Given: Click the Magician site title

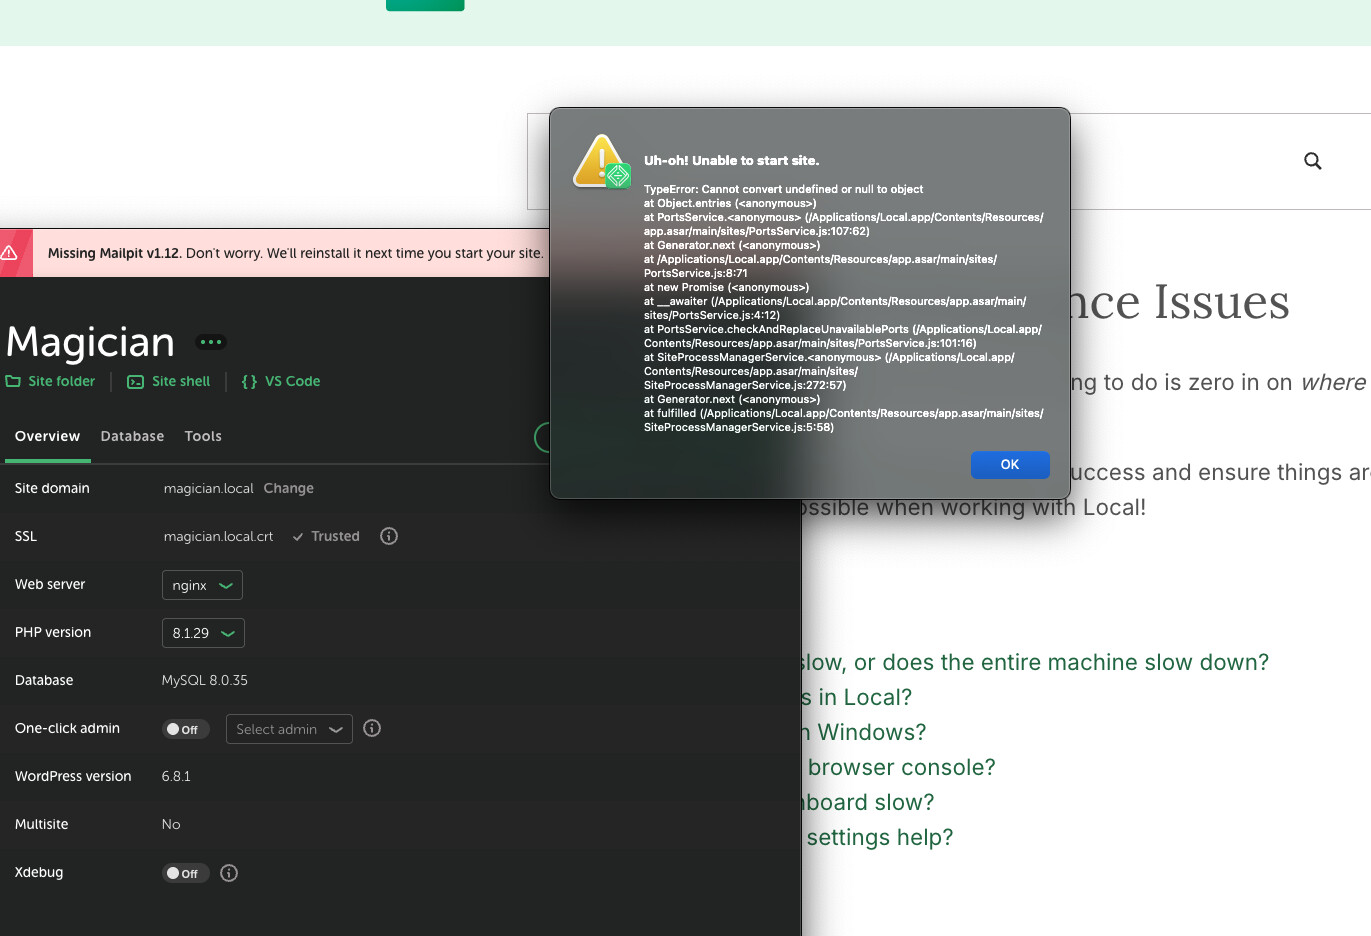Looking at the screenshot, I should point(90,342).
